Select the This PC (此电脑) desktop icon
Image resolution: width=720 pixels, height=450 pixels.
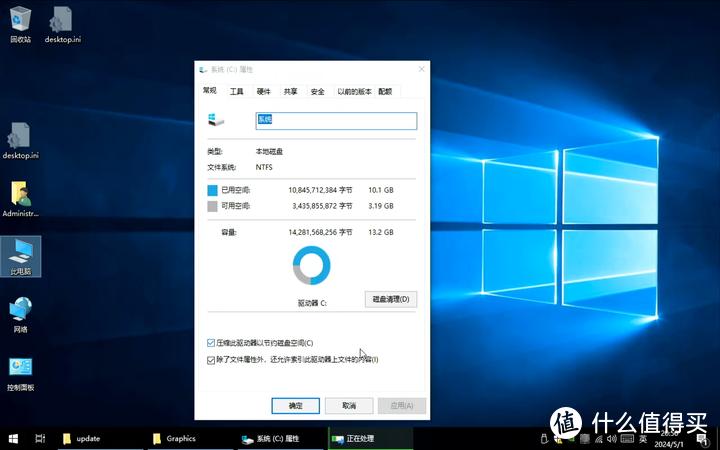tap(20, 252)
